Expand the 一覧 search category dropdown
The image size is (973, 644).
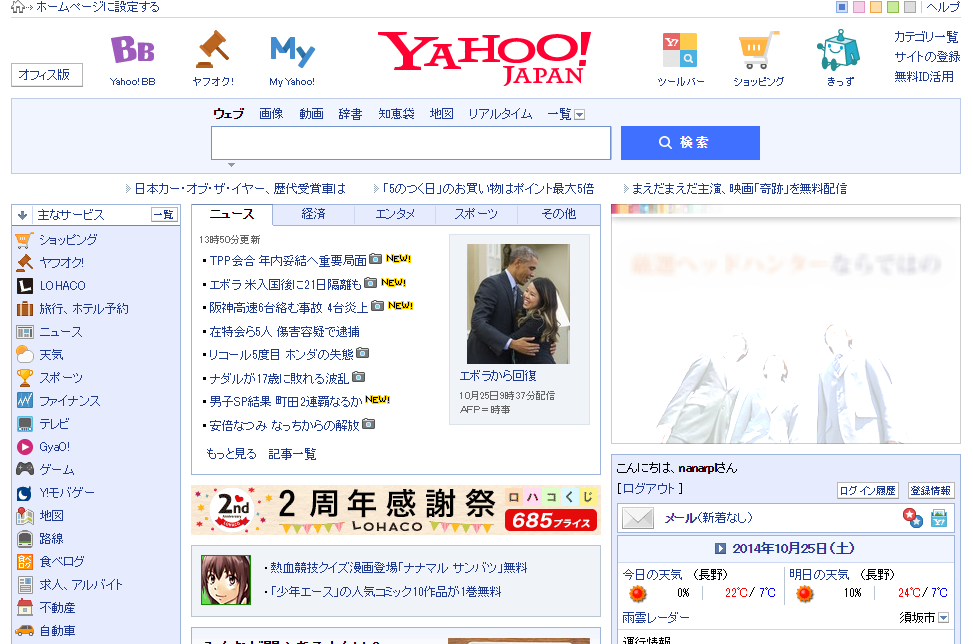tap(580, 115)
